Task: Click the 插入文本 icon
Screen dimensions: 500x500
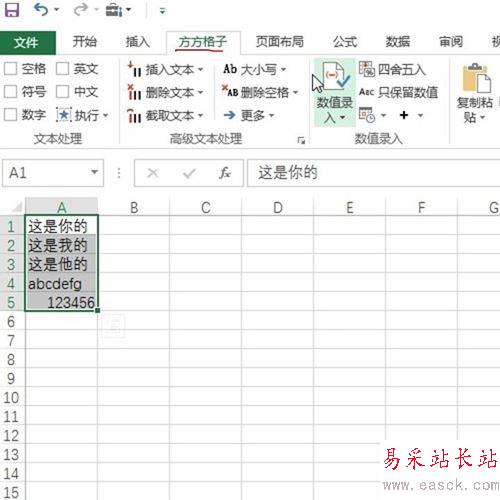Action: 135,69
